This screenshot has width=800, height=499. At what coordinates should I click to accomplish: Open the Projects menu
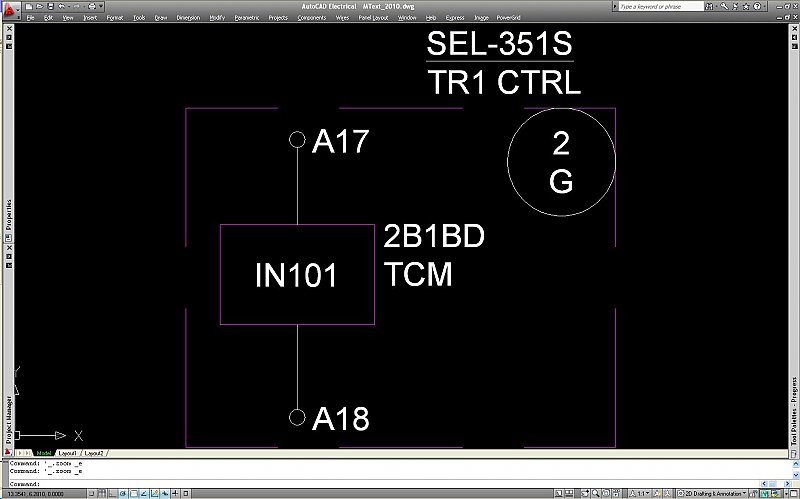(278, 18)
